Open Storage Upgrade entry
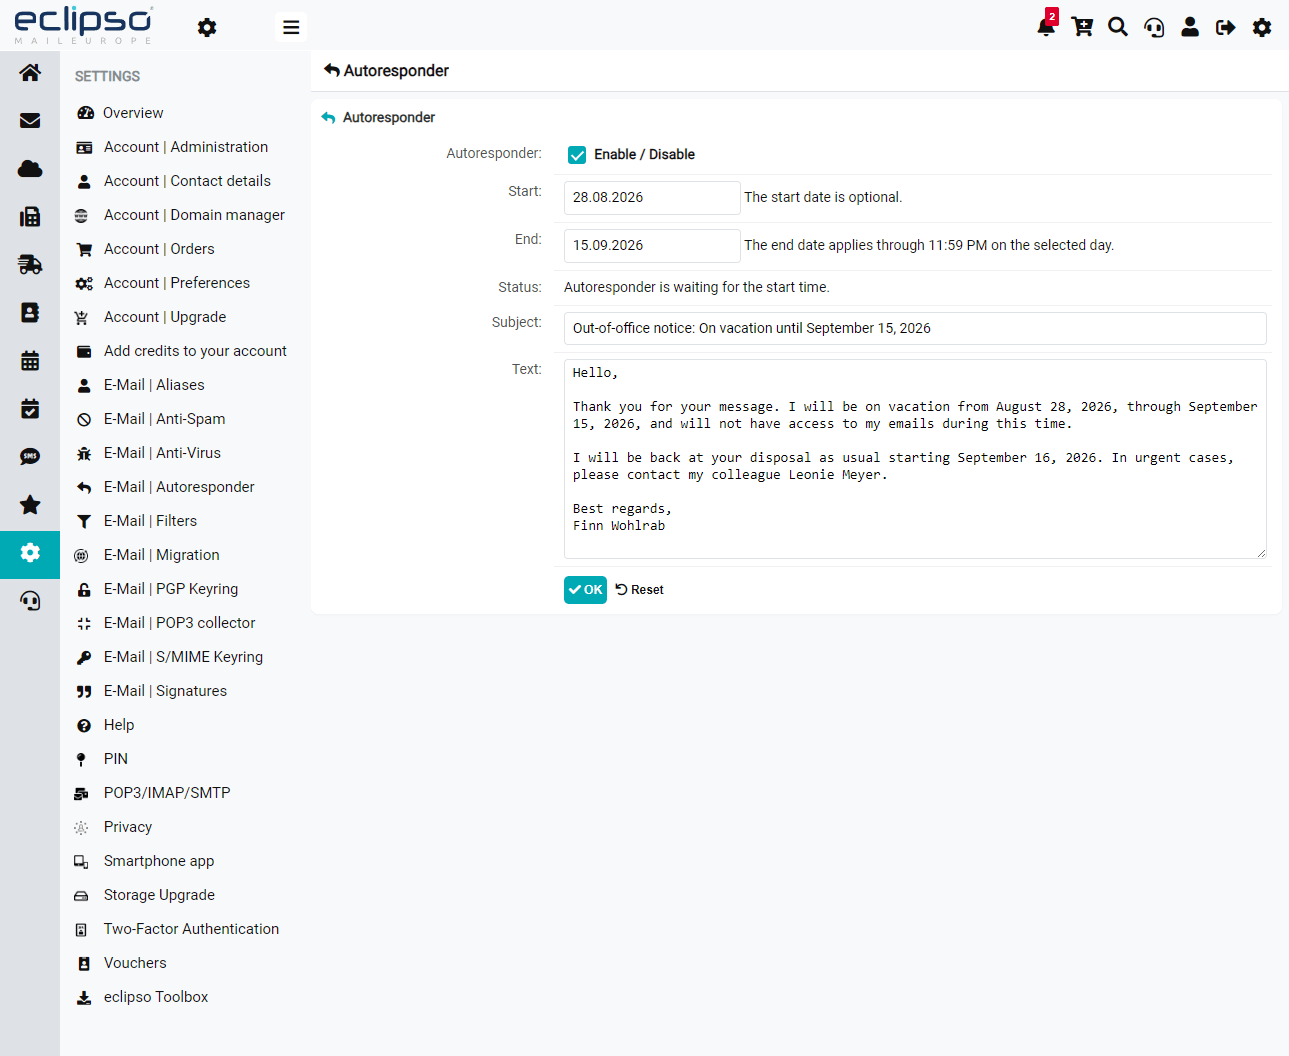1289x1056 pixels. (x=159, y=895)
